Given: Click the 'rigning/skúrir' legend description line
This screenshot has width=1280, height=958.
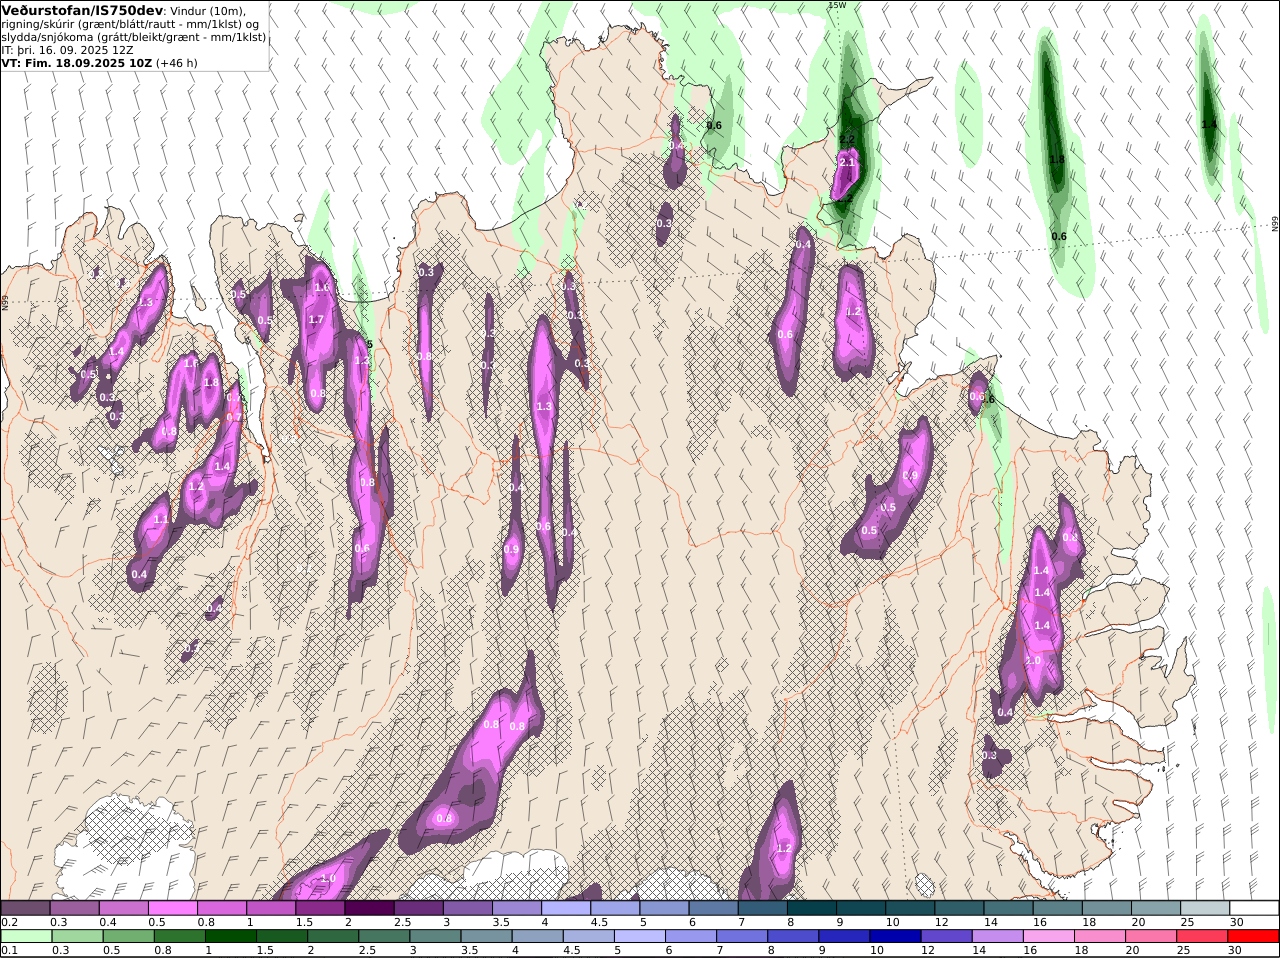Looking at the screenshot, I should 131,23.
